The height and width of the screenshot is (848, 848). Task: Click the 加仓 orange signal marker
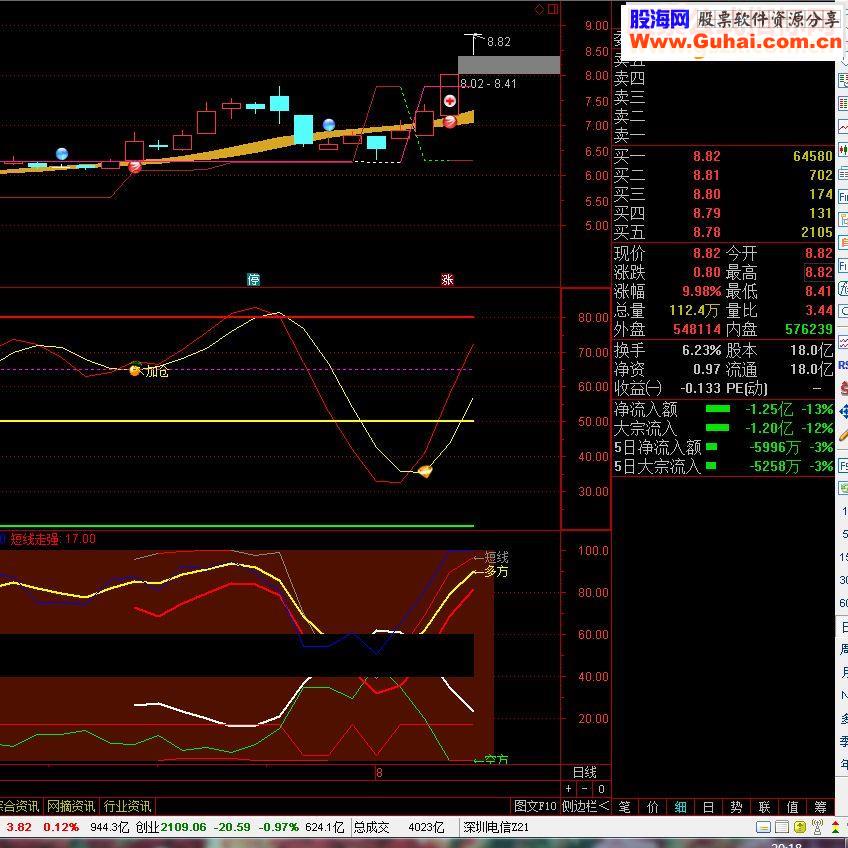point(135,370)
